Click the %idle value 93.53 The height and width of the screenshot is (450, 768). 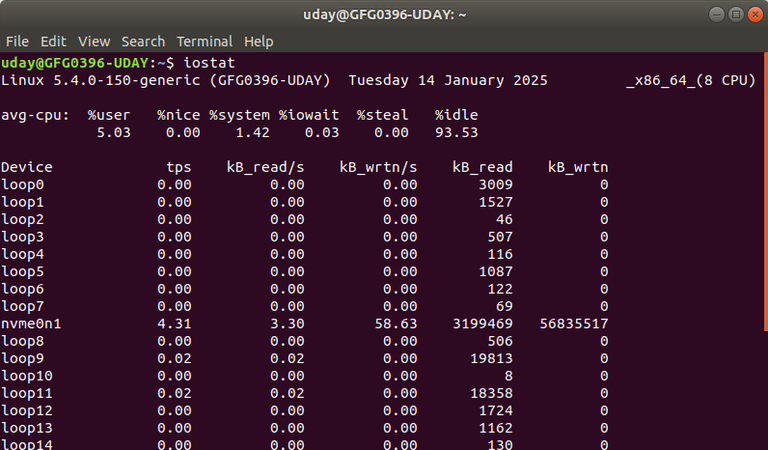456,133
